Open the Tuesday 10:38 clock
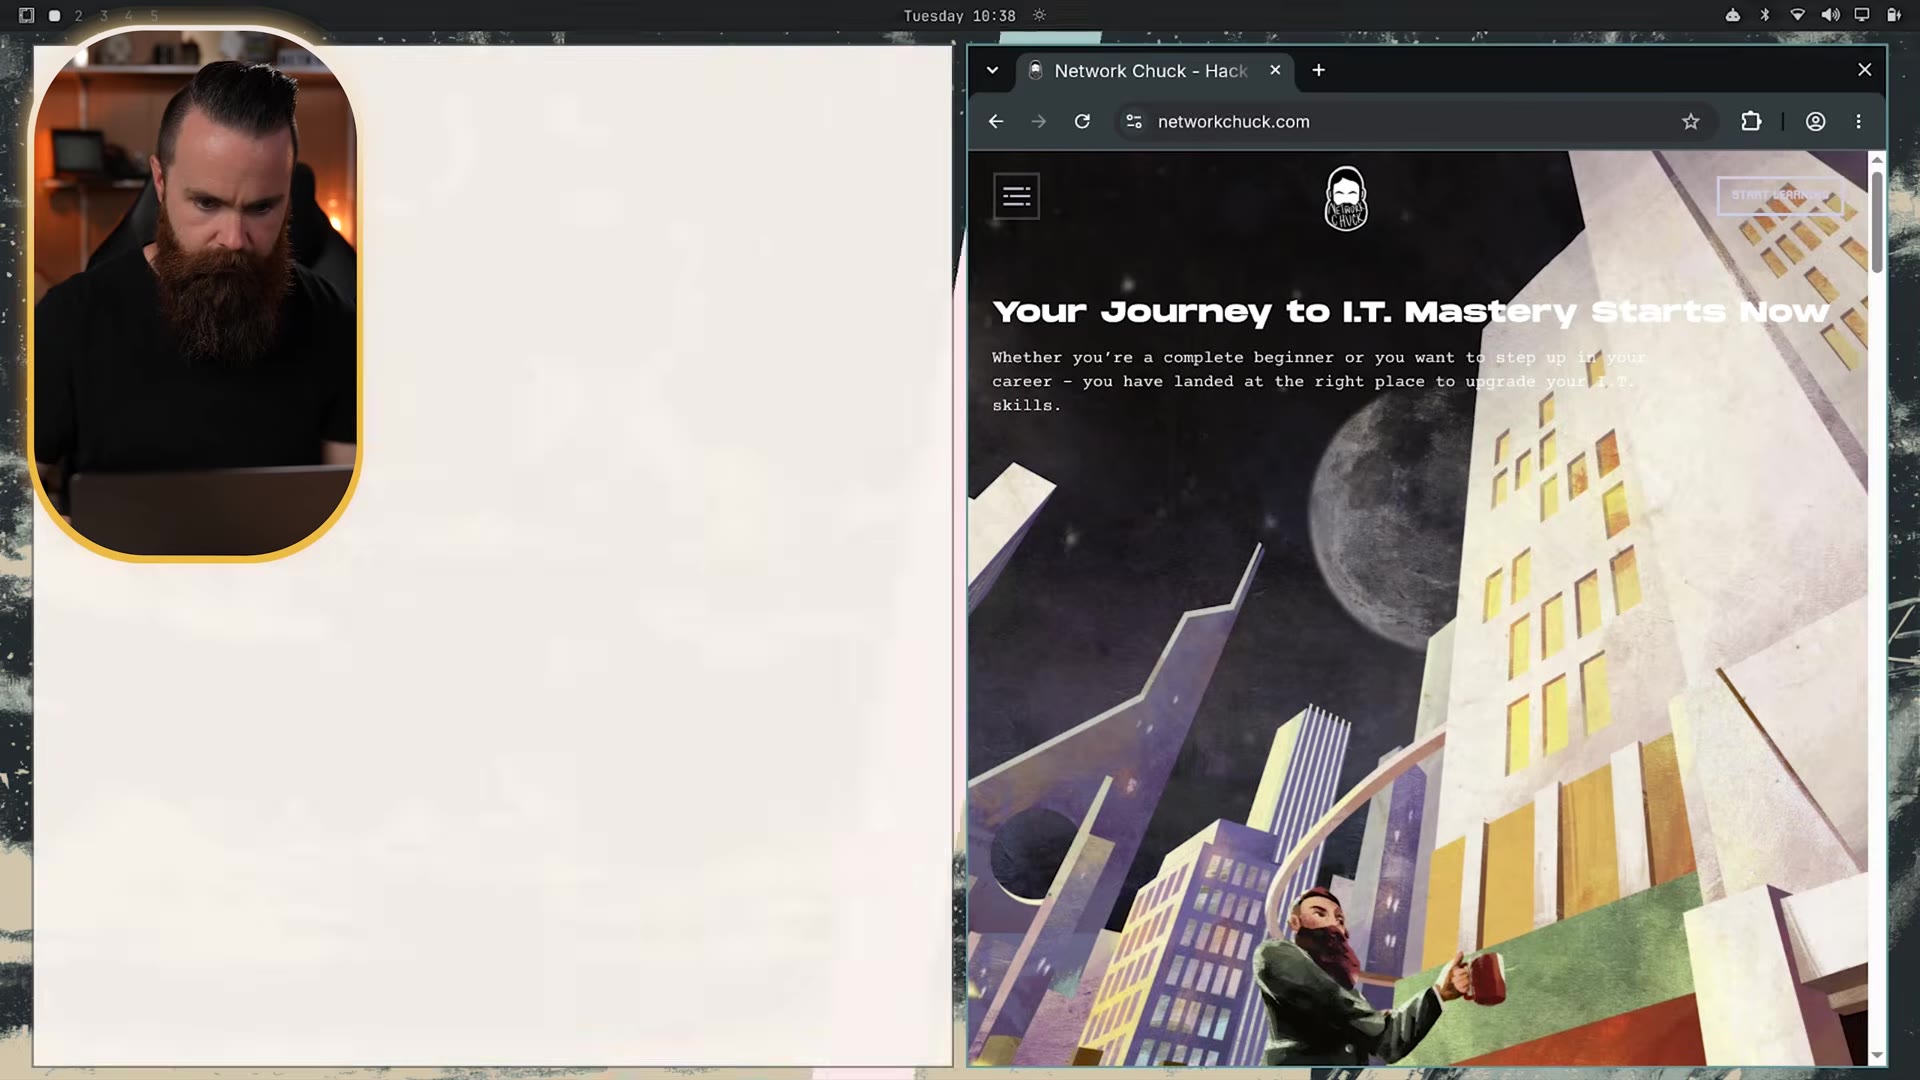 coord(959,16)
